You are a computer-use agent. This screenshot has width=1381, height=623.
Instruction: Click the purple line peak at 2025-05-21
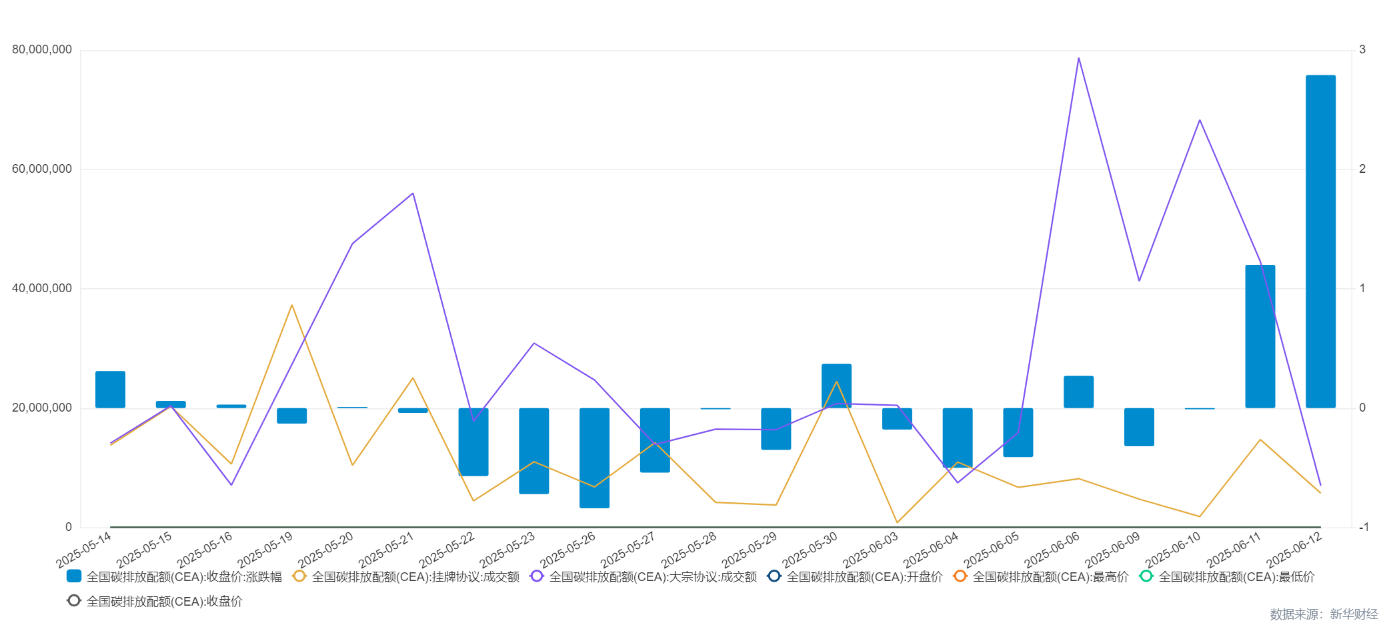[x=413, y=193]
